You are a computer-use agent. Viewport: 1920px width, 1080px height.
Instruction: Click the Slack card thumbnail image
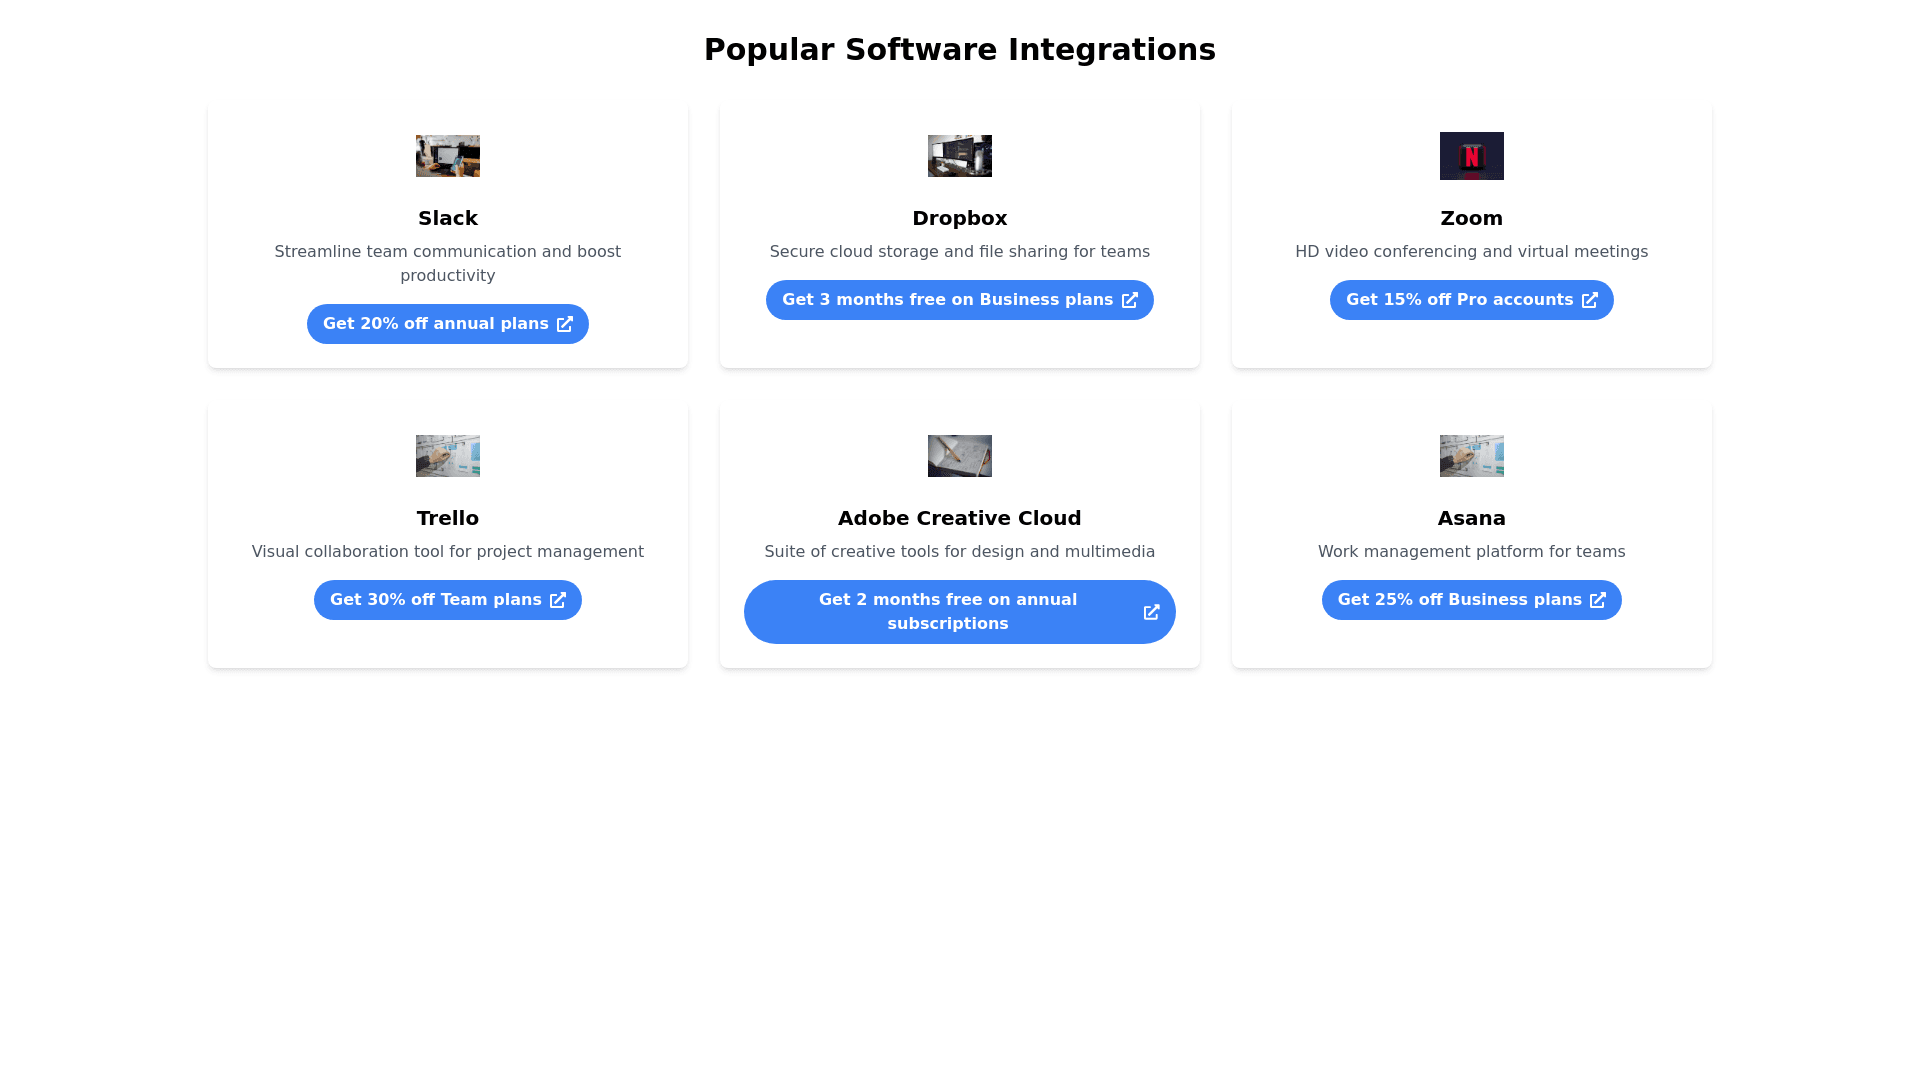tap(448, 156)
